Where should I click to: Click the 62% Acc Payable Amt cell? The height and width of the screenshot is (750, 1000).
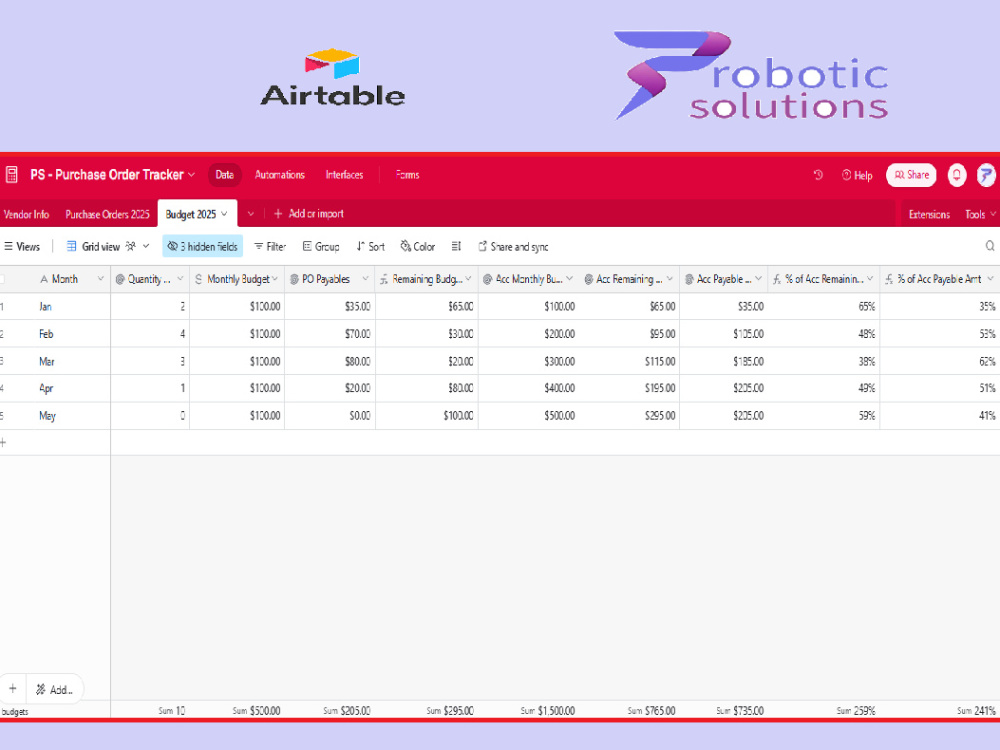[940, 362]
